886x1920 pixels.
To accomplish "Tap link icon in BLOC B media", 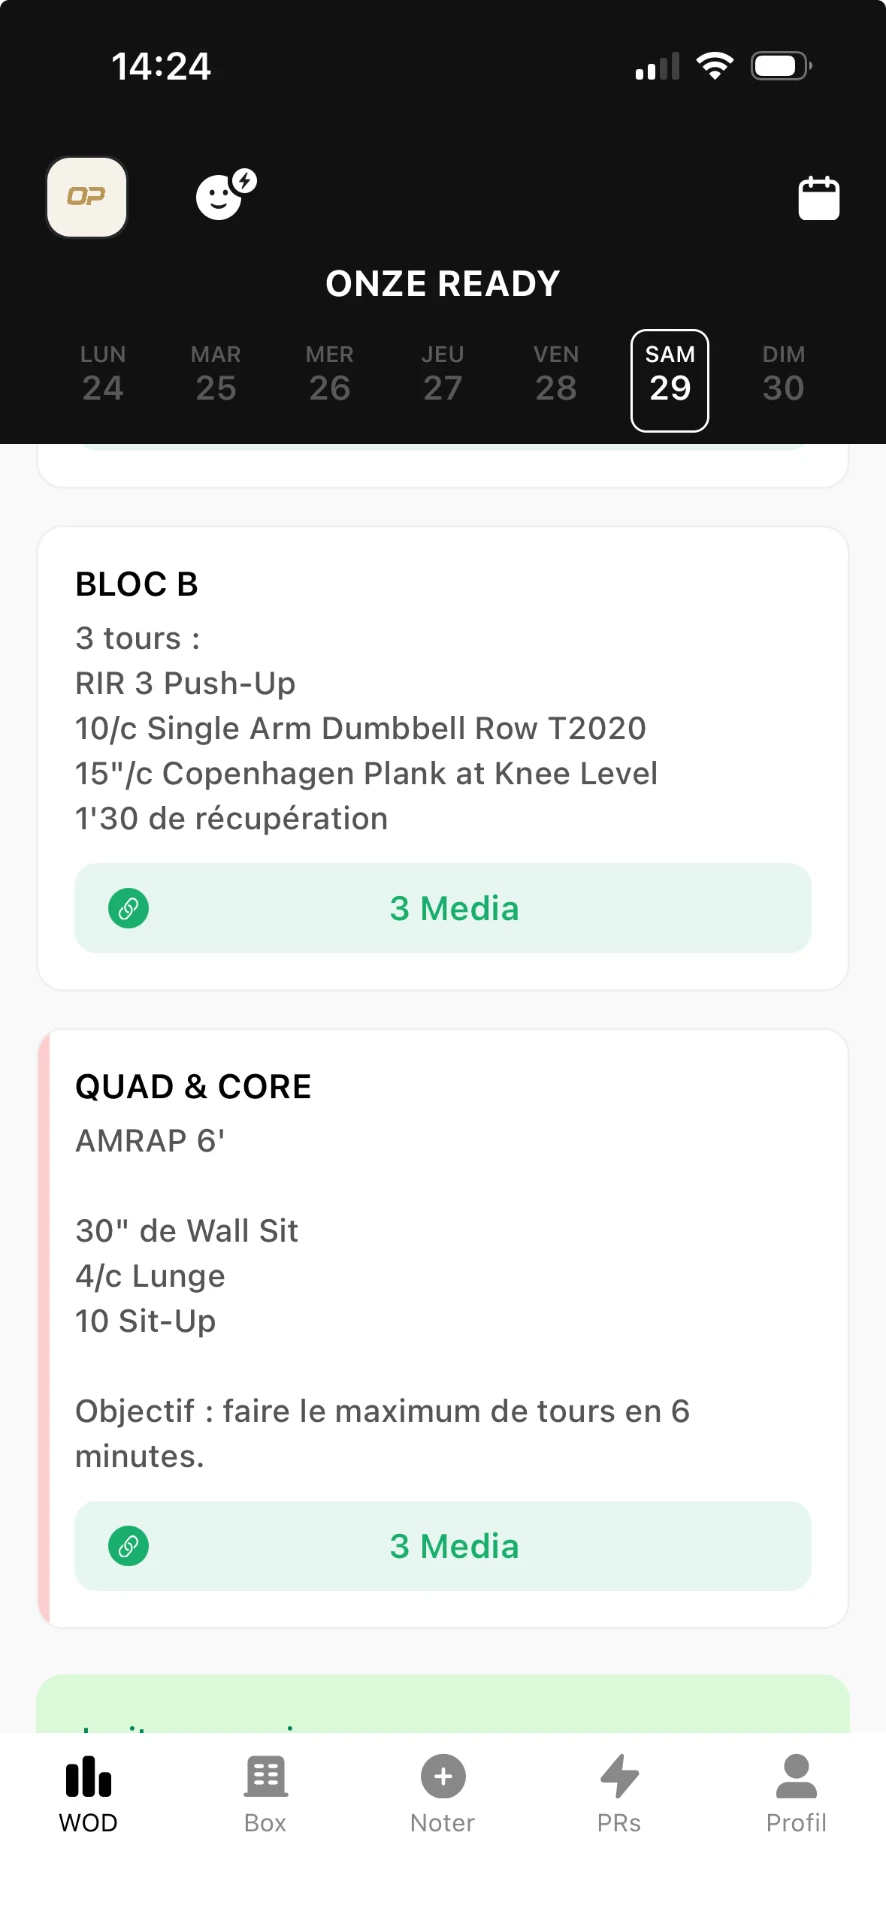I will tap(128, 908).
